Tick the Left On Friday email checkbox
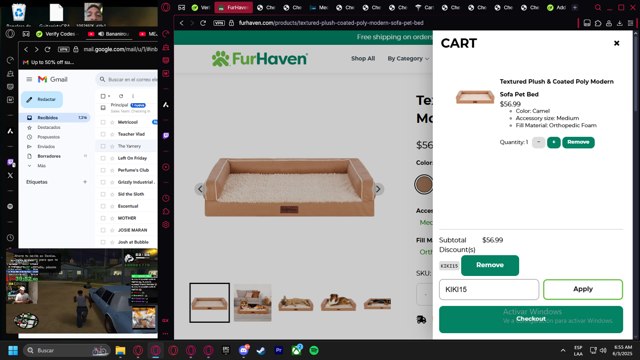 click(103, 158)
